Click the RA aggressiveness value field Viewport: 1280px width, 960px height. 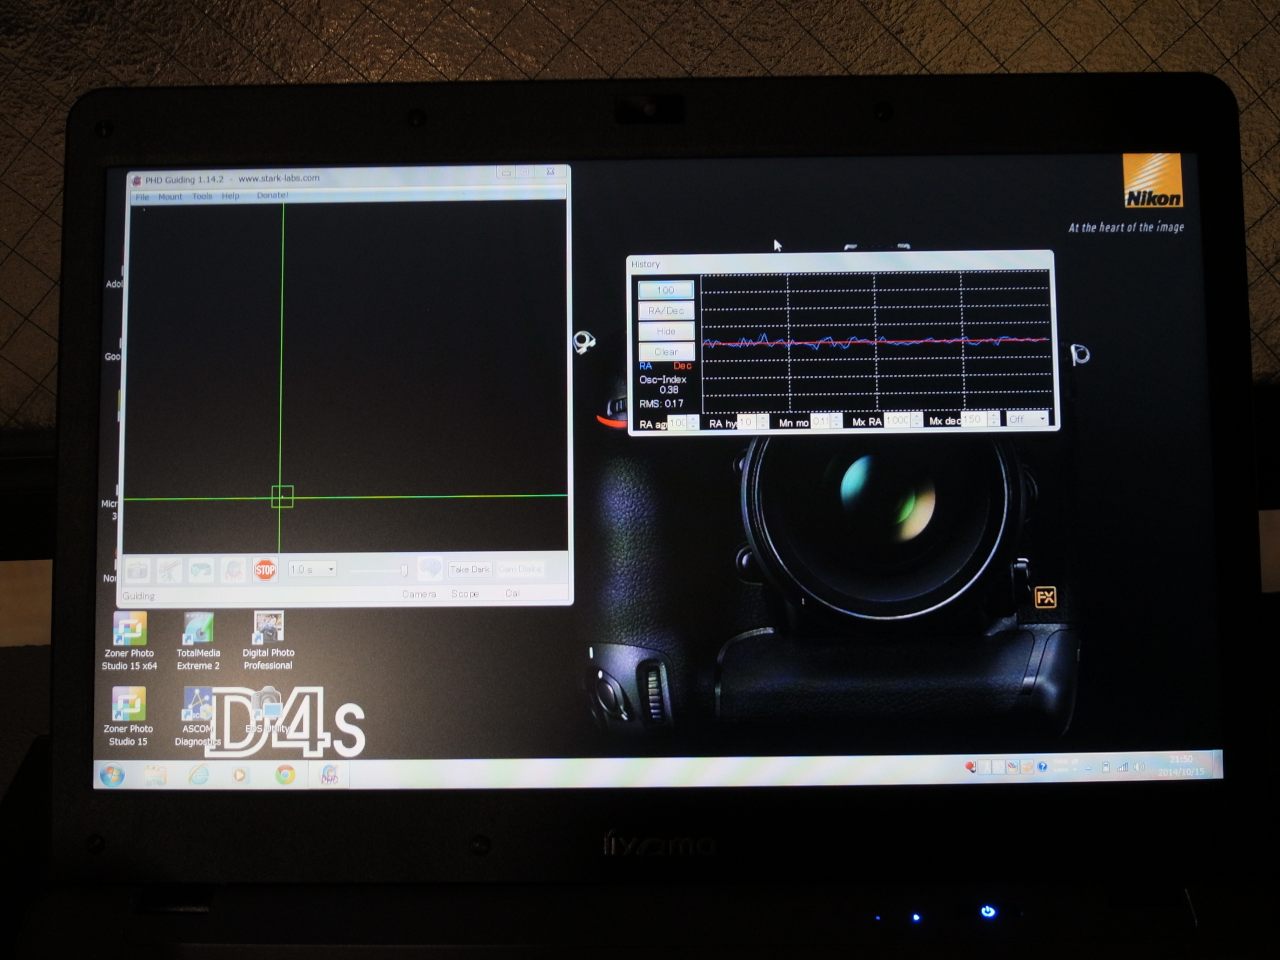point(677,423)
